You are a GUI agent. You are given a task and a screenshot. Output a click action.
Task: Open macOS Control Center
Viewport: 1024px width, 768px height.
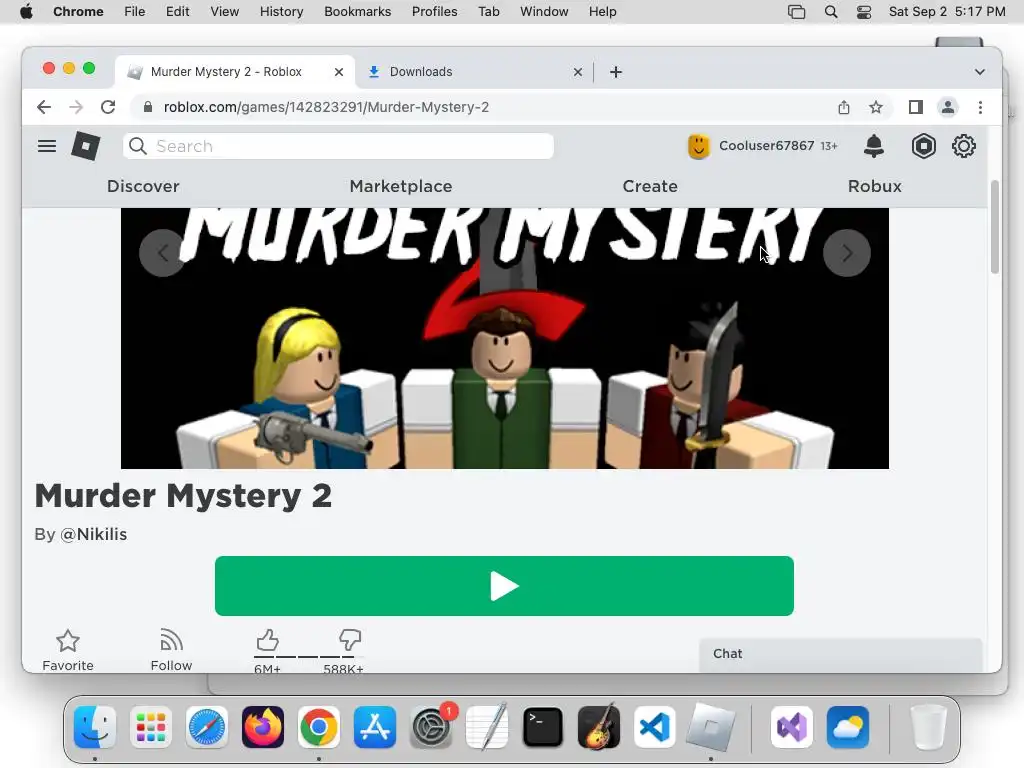click(x=864, y=12)
